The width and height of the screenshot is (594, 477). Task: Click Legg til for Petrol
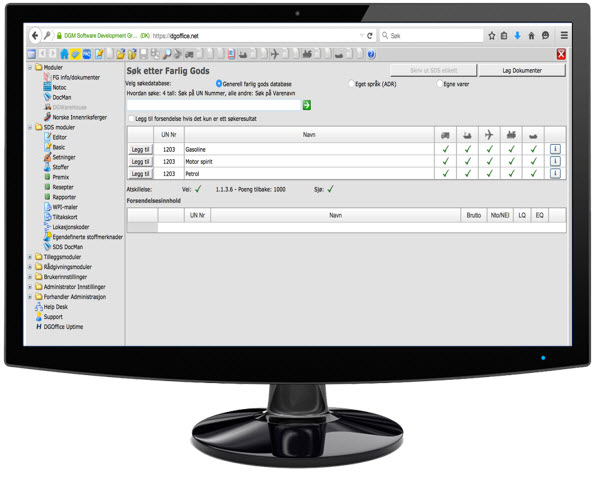(x=141, y=174)
